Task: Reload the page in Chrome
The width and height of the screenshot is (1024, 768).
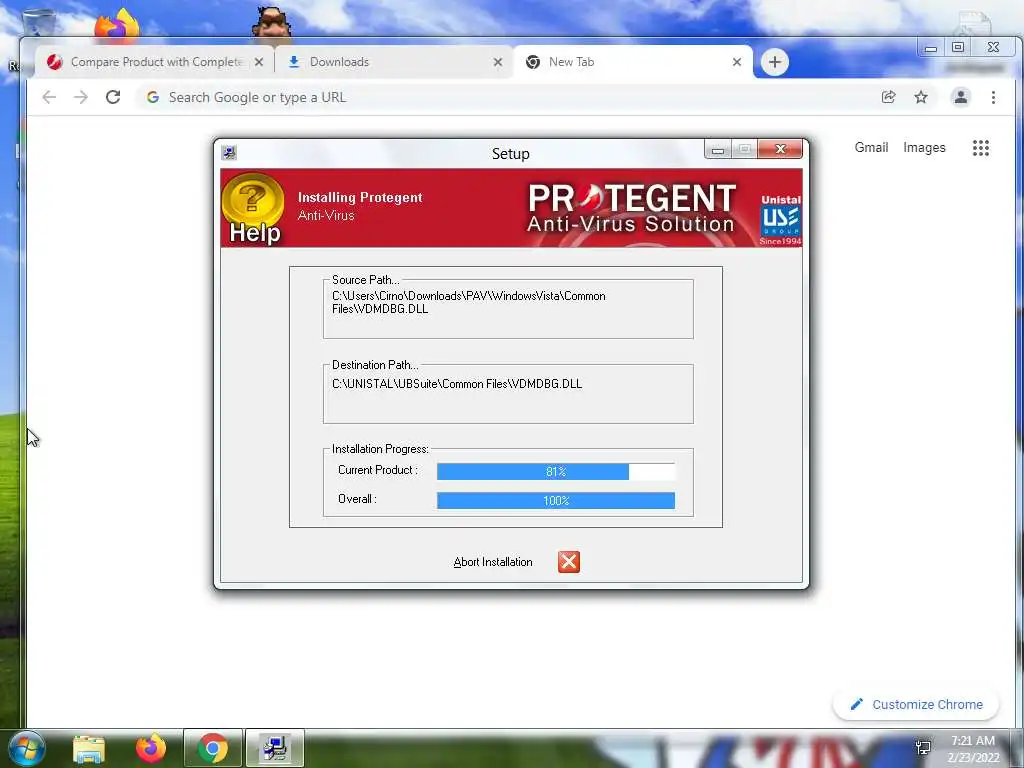Action: pos(113,97)
